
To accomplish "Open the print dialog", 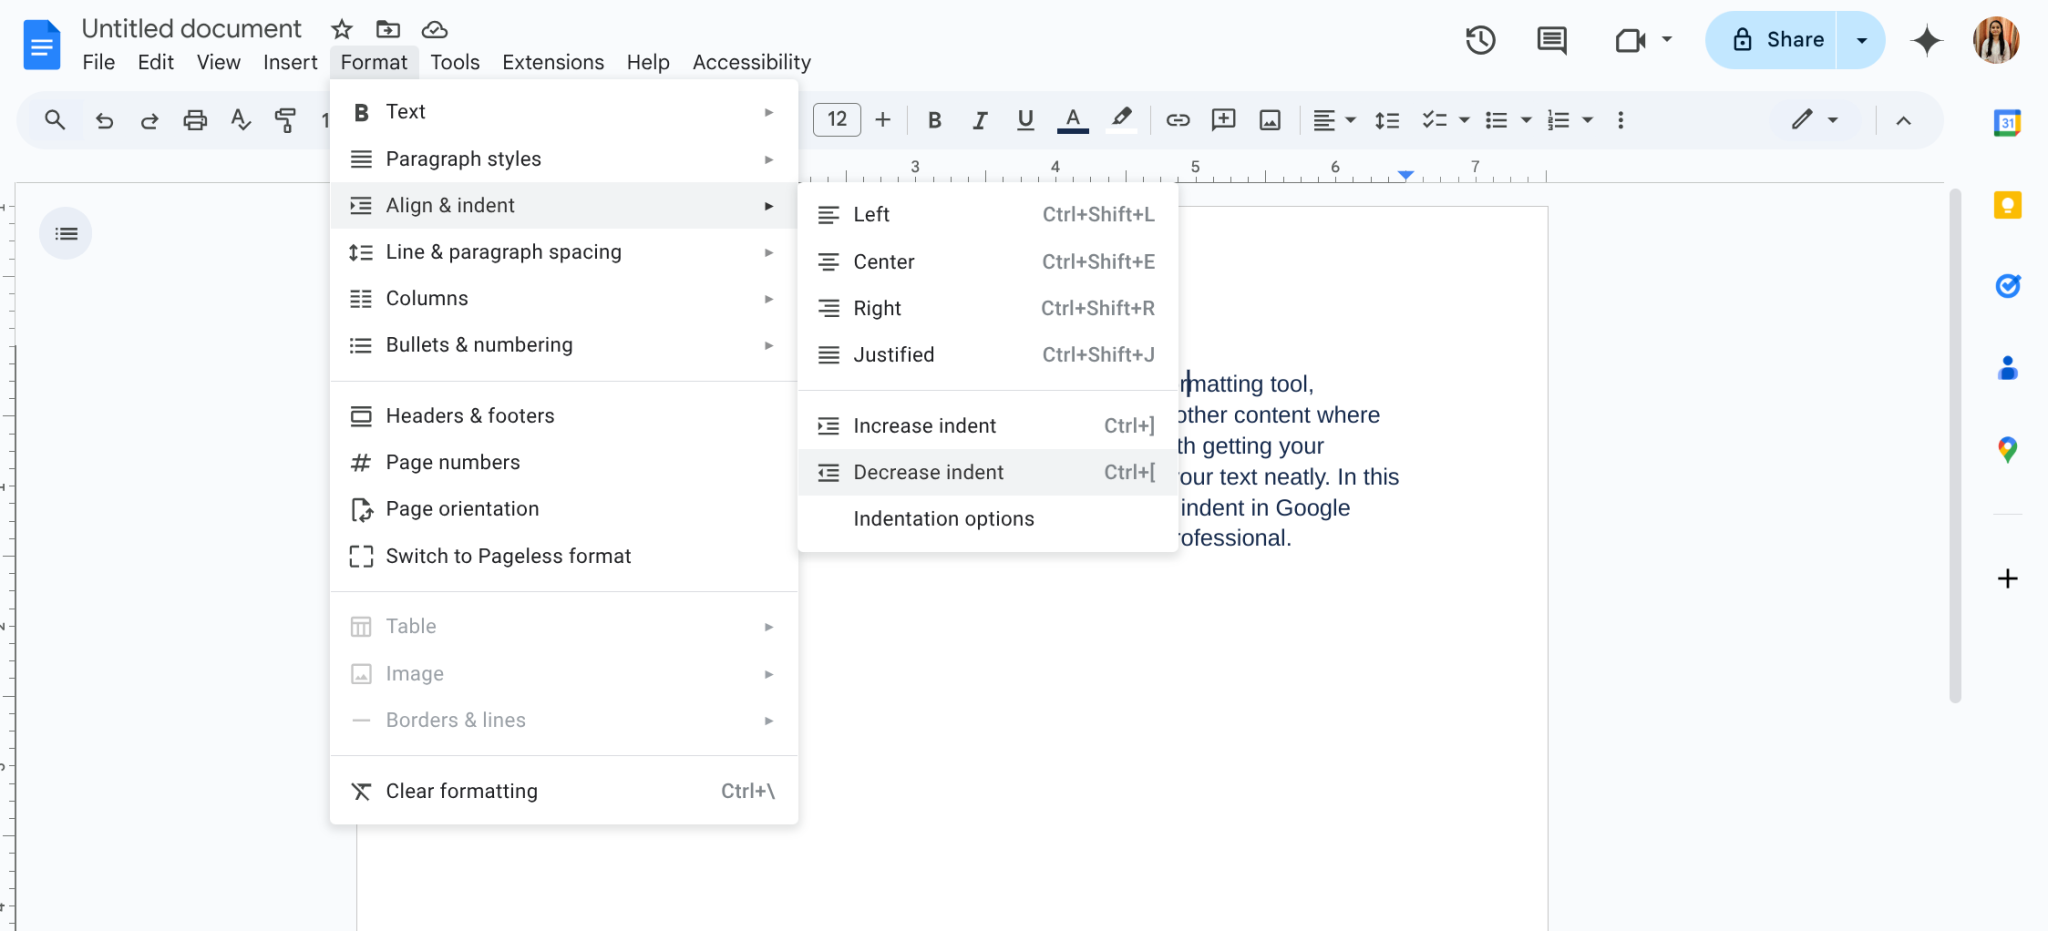I will coord(194,119).
